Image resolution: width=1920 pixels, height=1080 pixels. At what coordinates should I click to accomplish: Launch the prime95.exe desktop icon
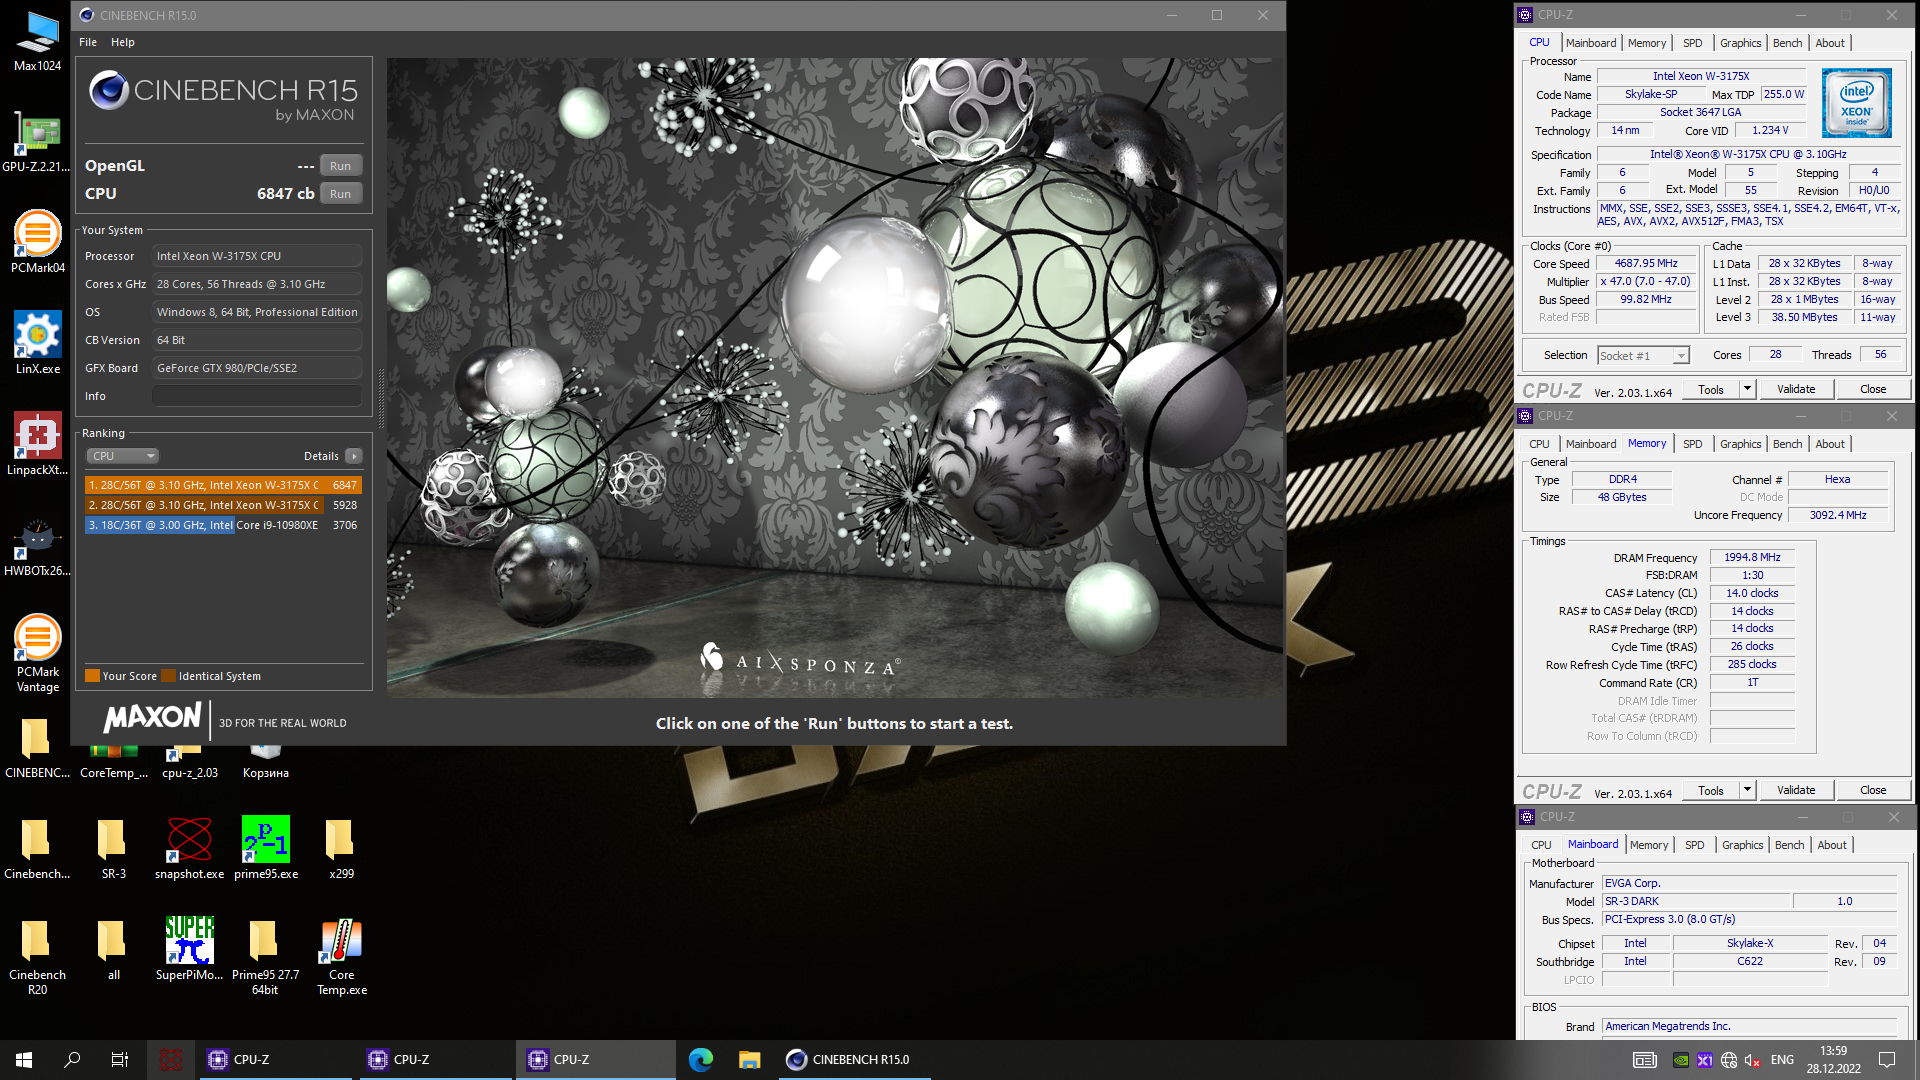point(265,848)
